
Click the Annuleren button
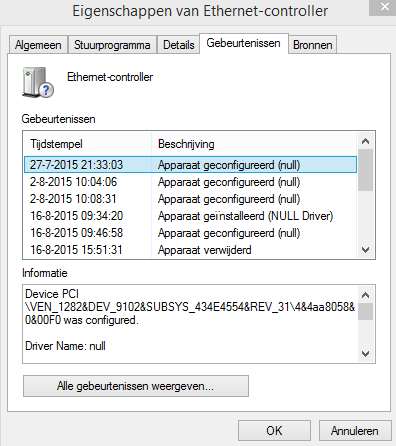click(355, 431)
